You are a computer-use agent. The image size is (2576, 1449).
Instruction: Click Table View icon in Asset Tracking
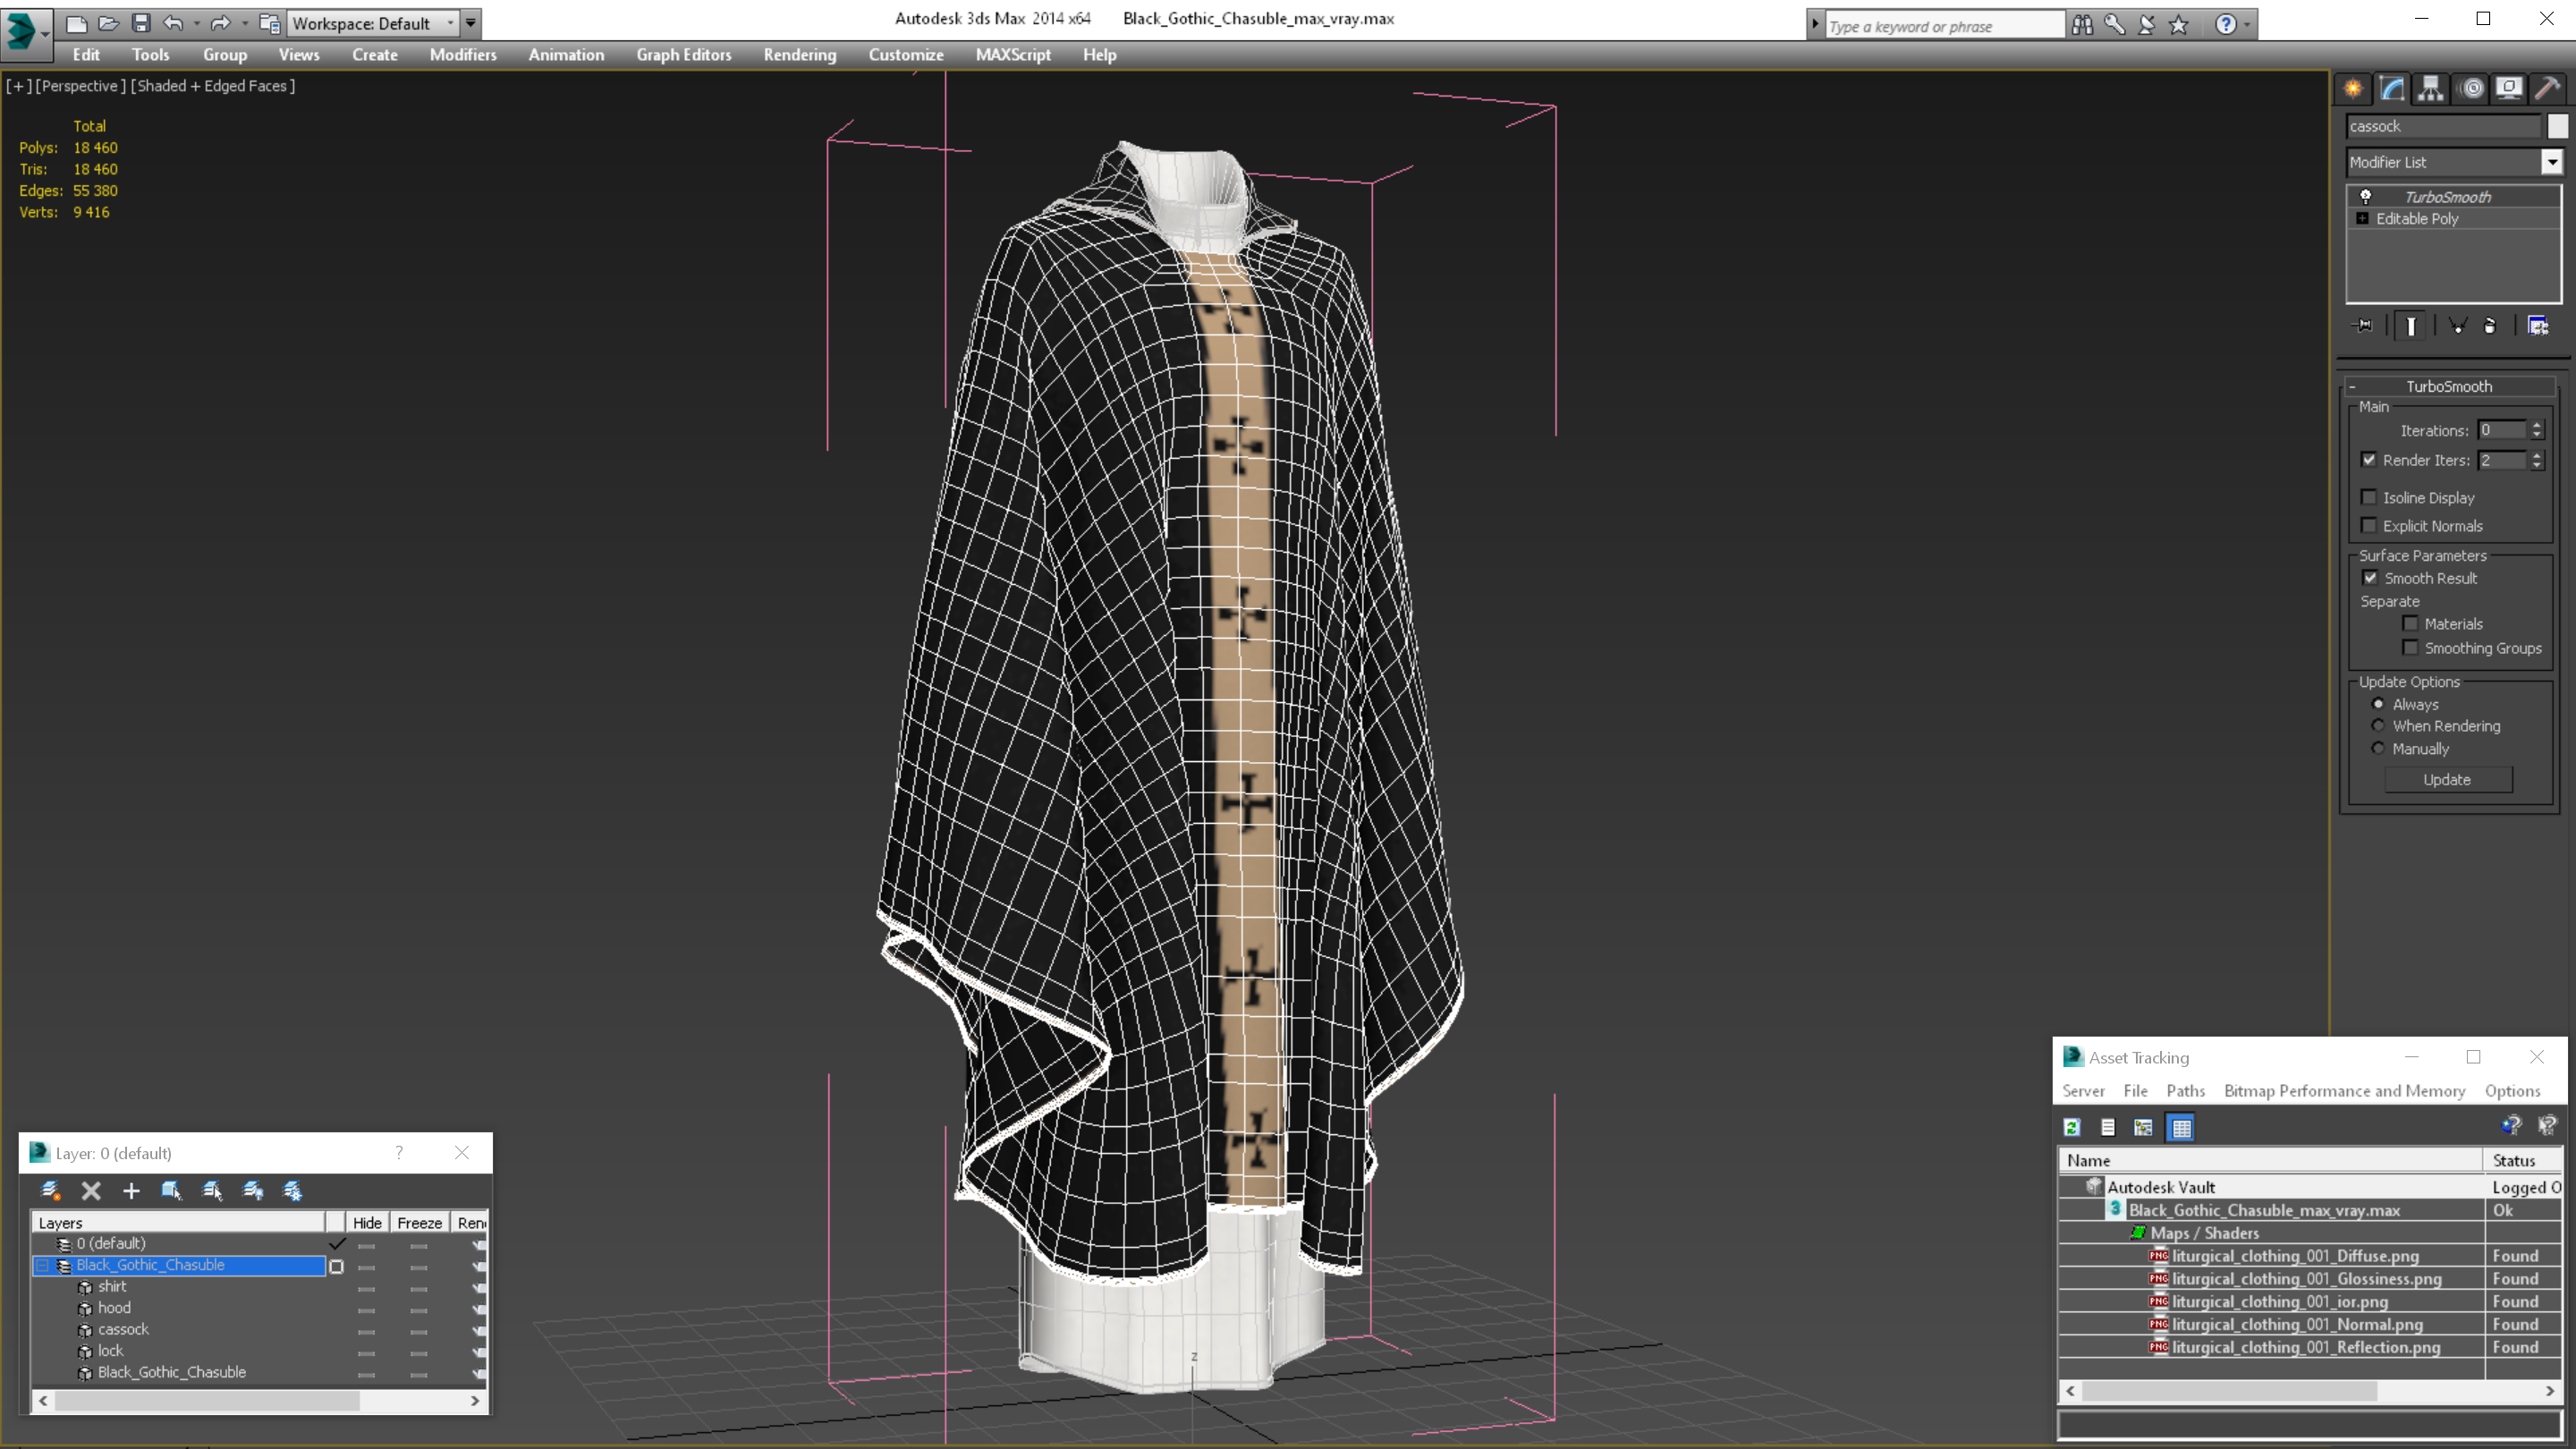click(x=2181, y=1127)
